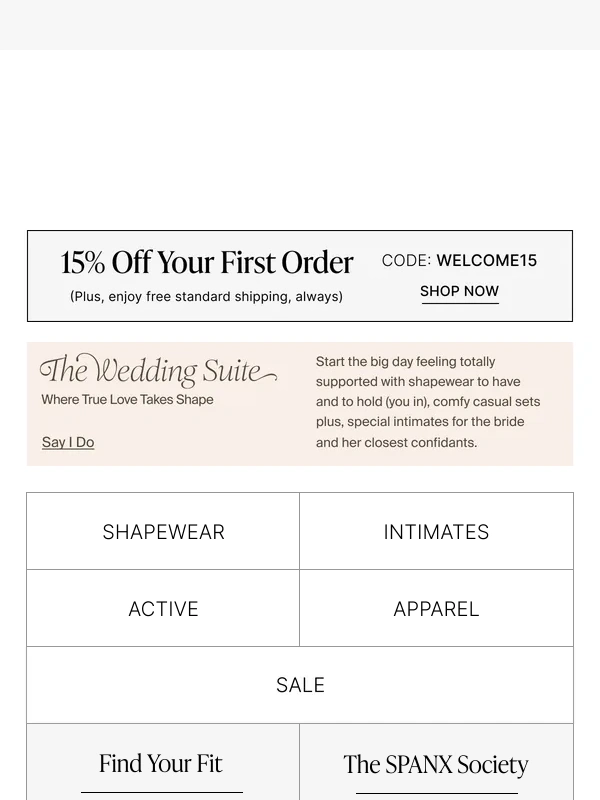
Task: Click the underline below The SPANX Society
Action: [437, 793]
